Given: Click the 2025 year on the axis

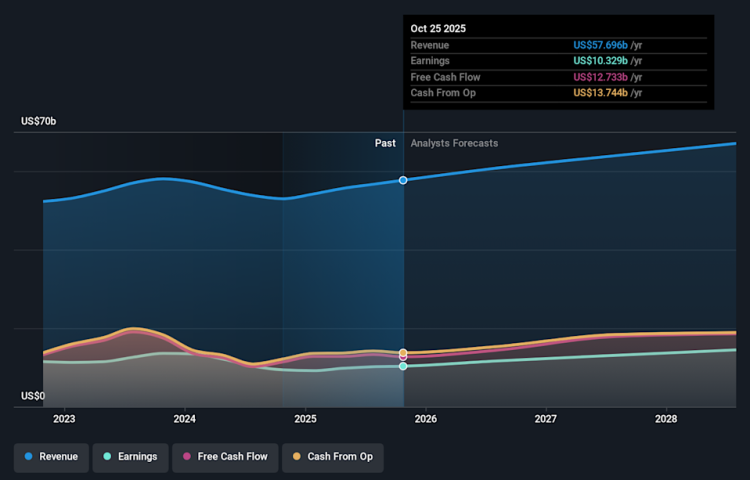Looking at the screenshot, I should click(305, 419).
